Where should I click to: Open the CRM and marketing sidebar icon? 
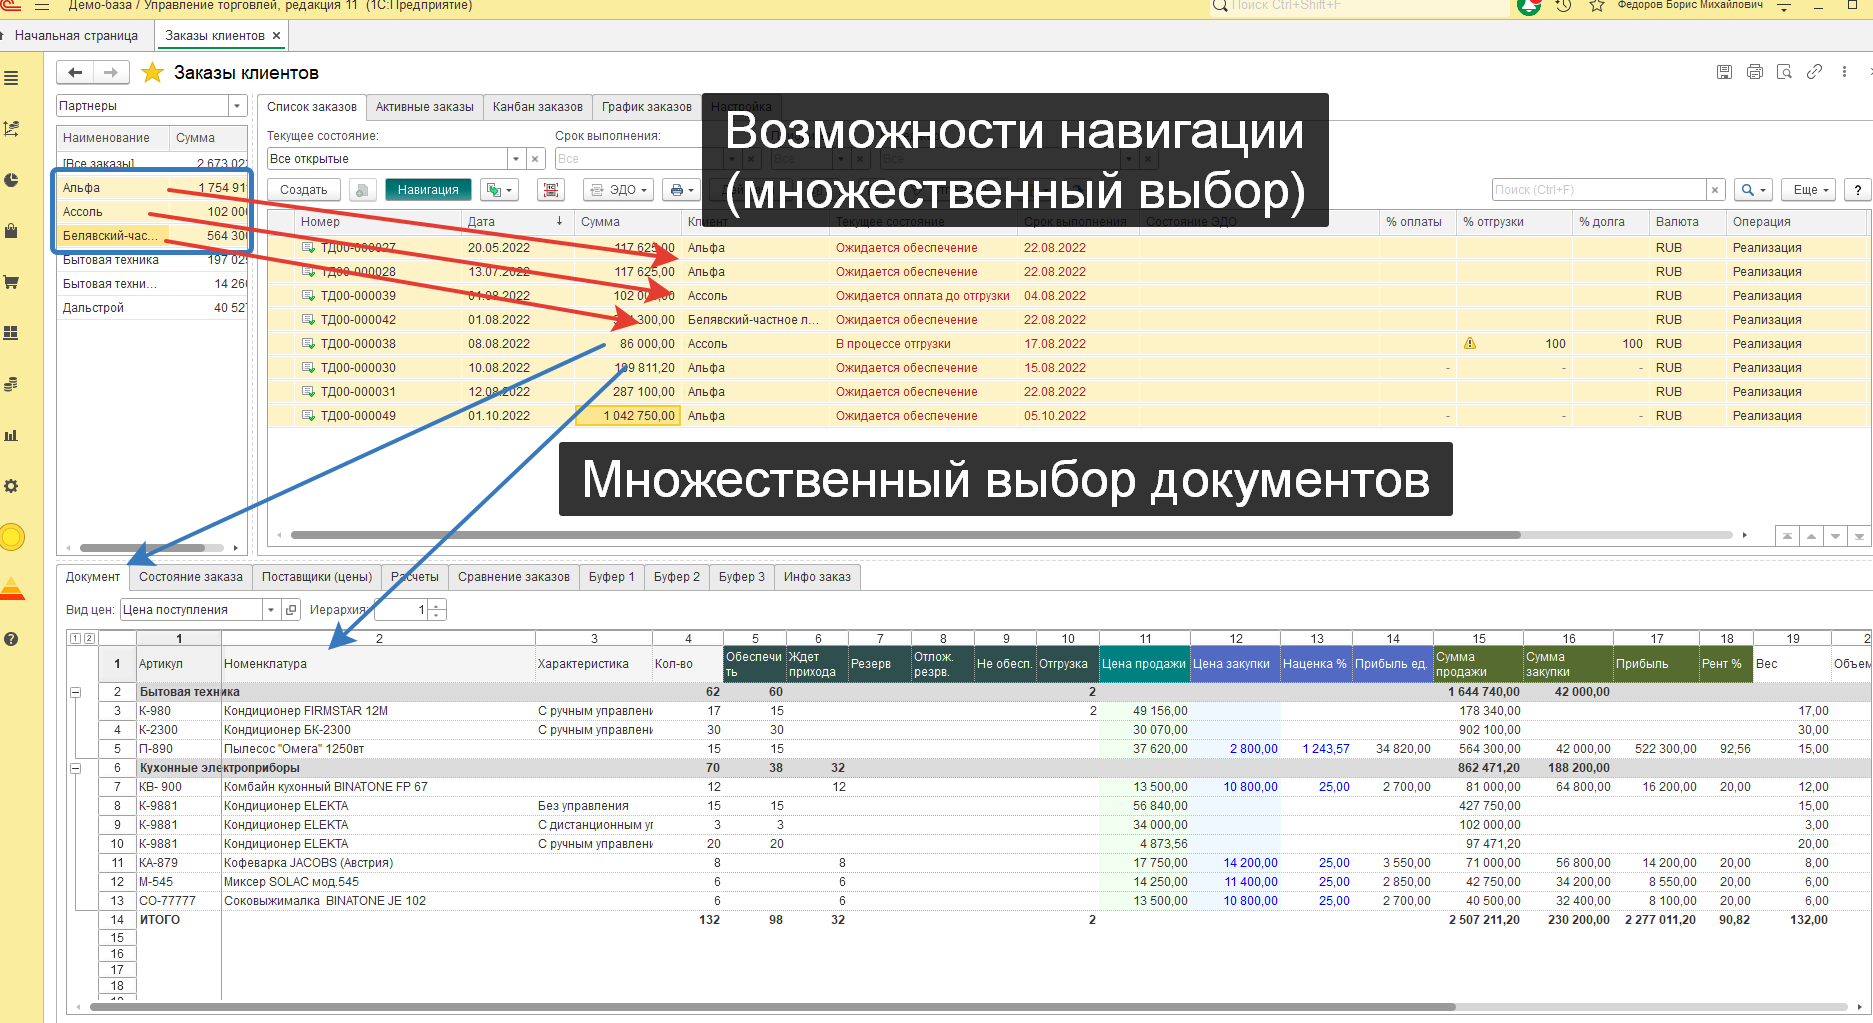point(11,129)
